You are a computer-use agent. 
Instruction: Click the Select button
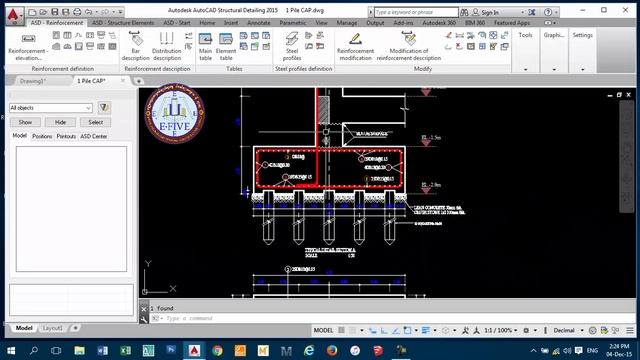pyautogui.click(x=96, y=122)
